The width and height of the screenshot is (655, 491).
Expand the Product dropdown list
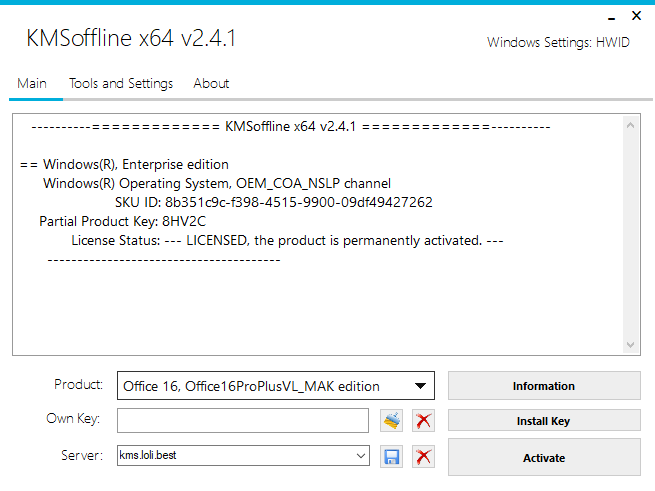pos(420,386)
